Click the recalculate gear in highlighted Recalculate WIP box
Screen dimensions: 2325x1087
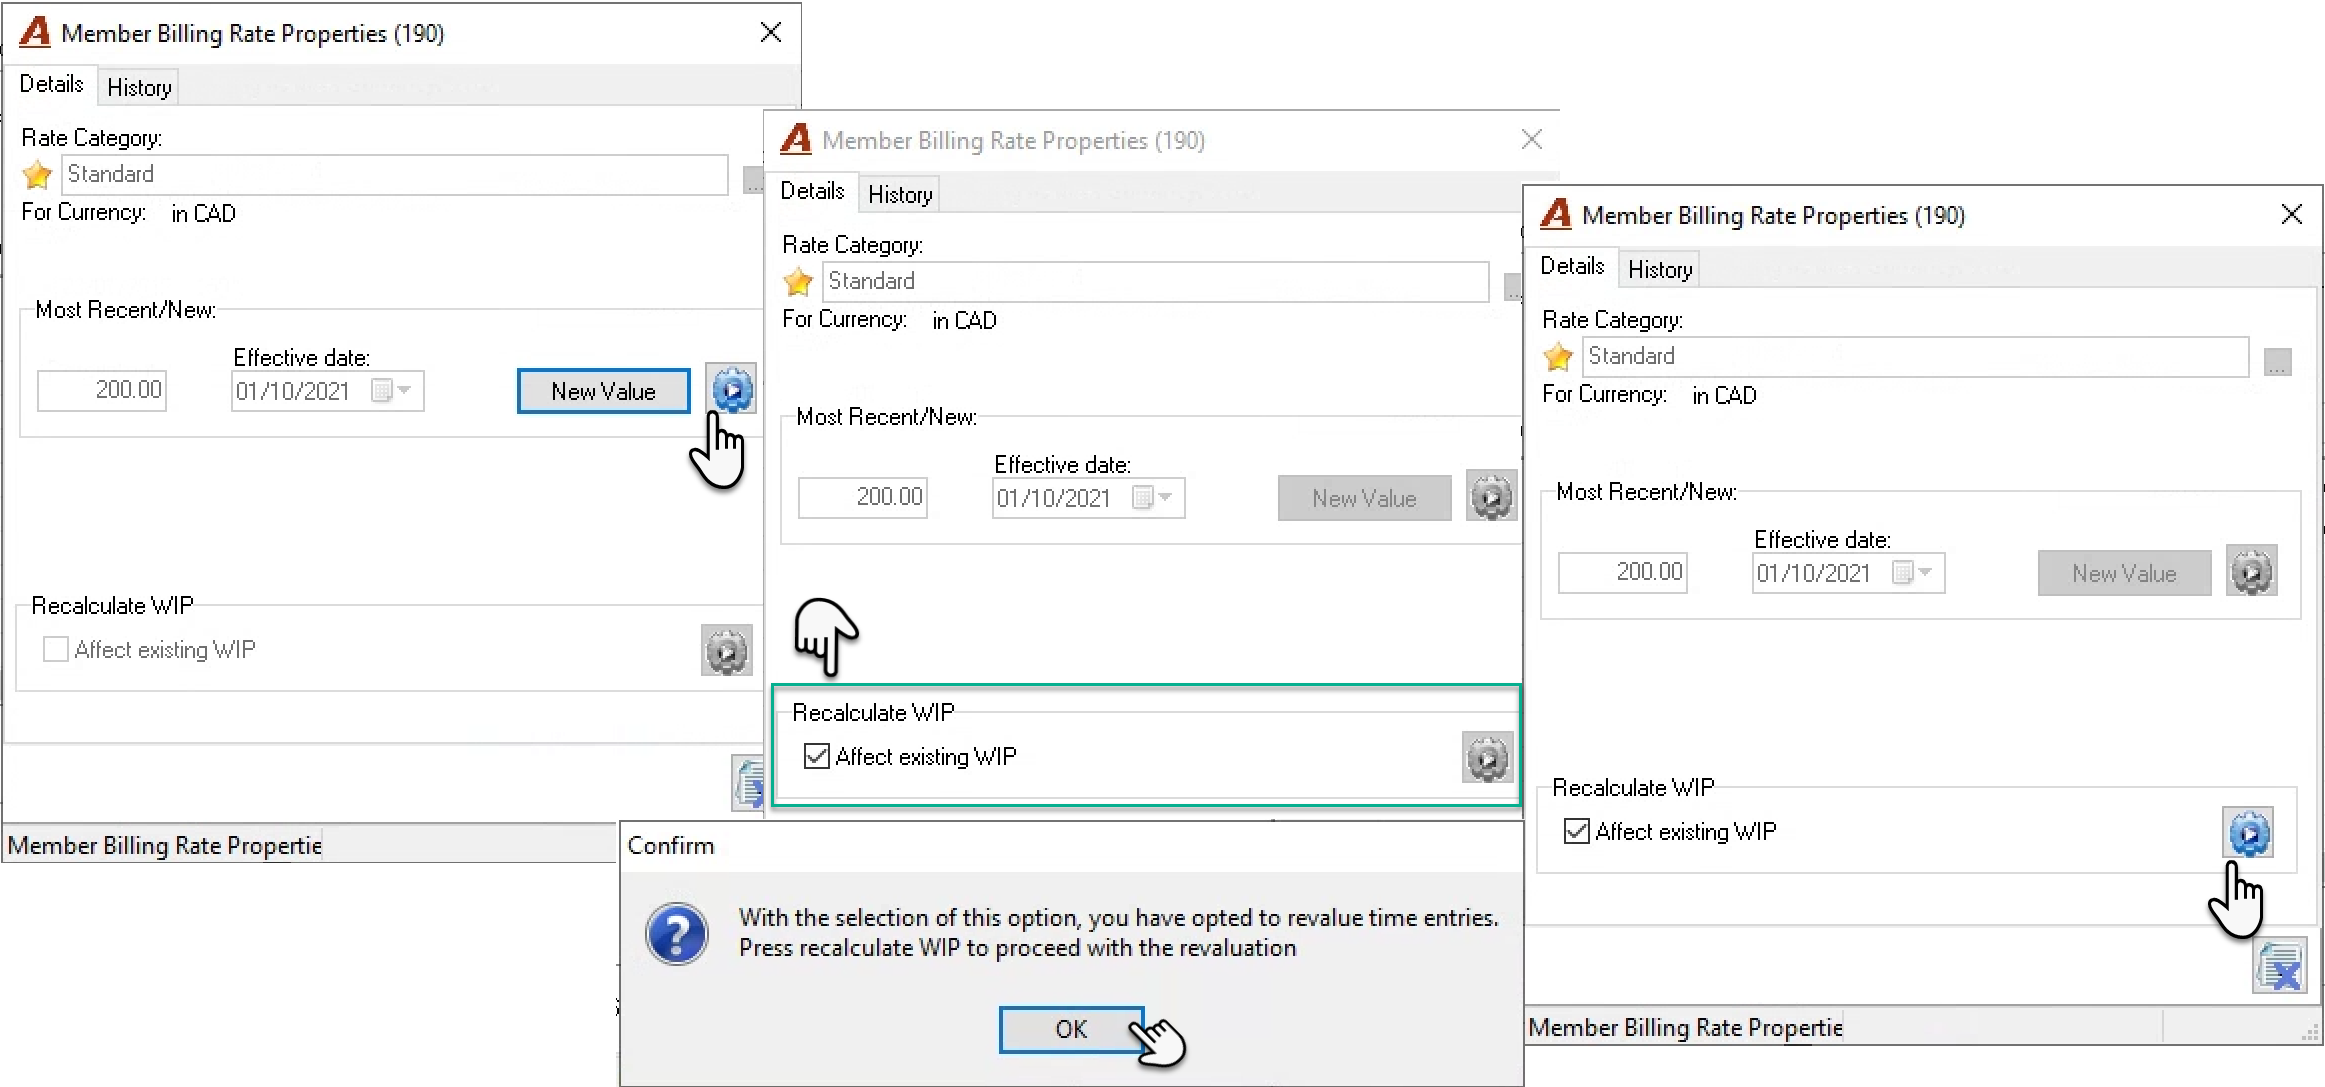(x=1487, y=758)
